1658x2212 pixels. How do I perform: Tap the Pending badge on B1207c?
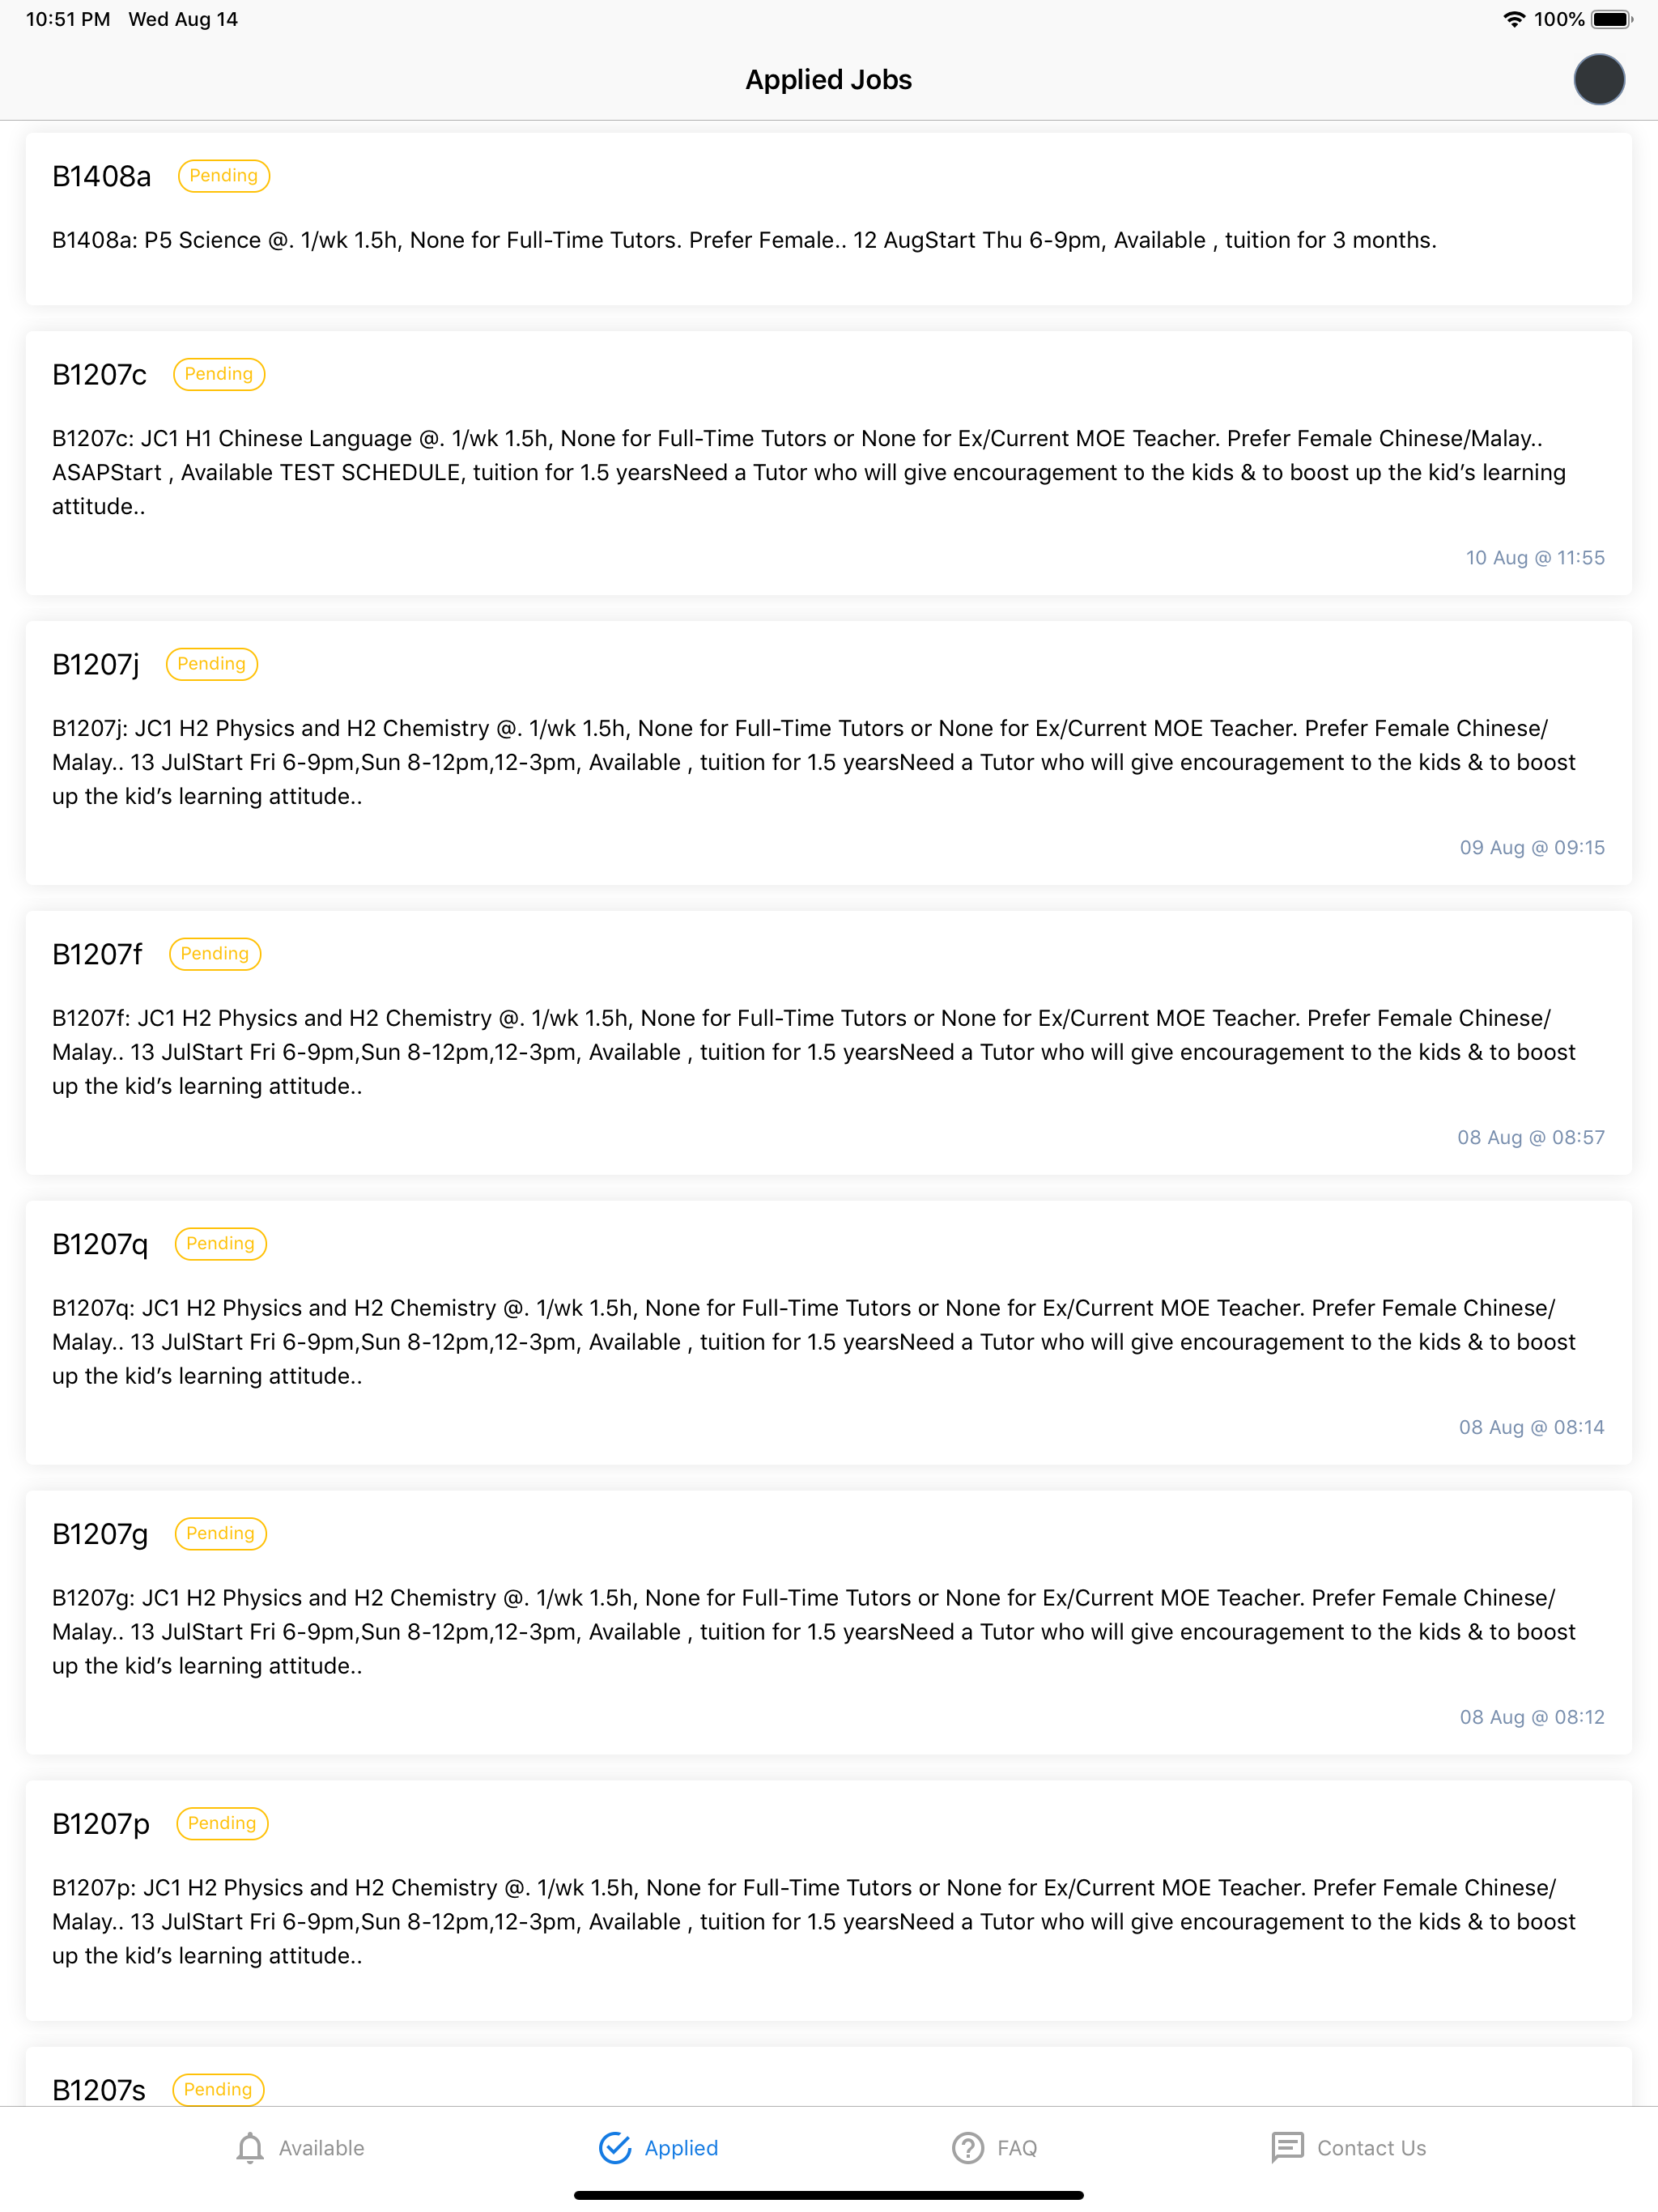[219, 374]
